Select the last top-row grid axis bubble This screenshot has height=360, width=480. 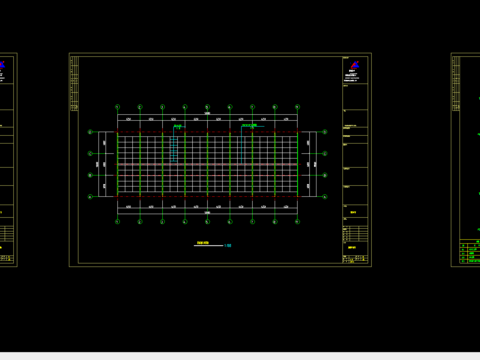[297, 107]
